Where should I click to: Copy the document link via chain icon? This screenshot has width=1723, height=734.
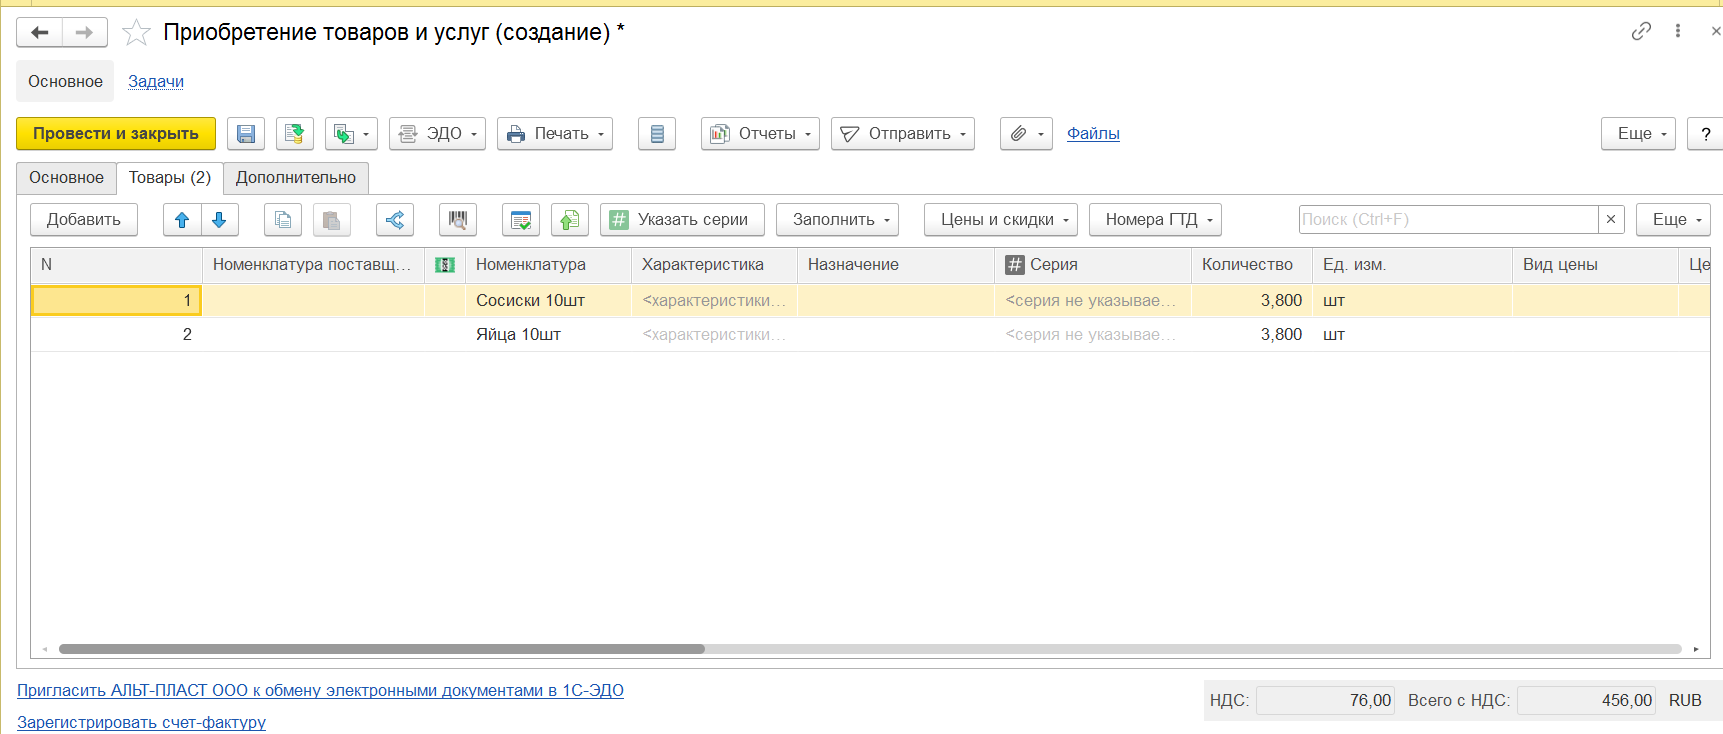(x=1641, y=32)
